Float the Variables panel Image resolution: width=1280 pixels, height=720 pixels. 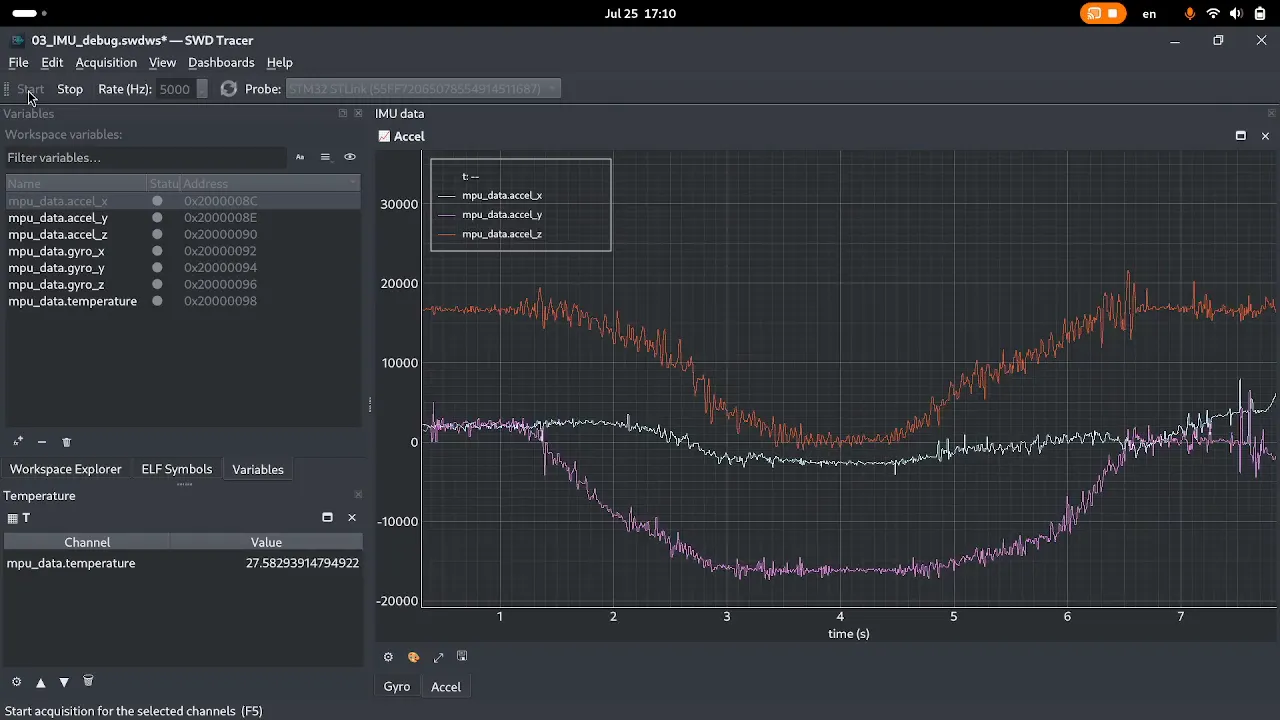coord(343,113)
